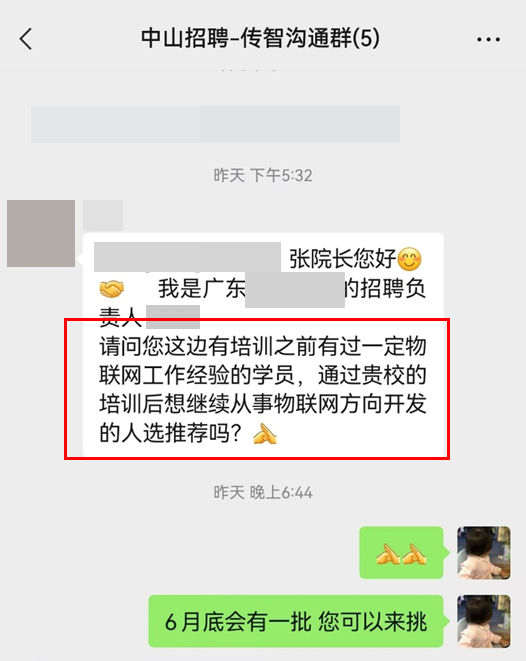
Task: Tap the timestamp 昨天 下午5:32
Action: click(x=263, y=175)
